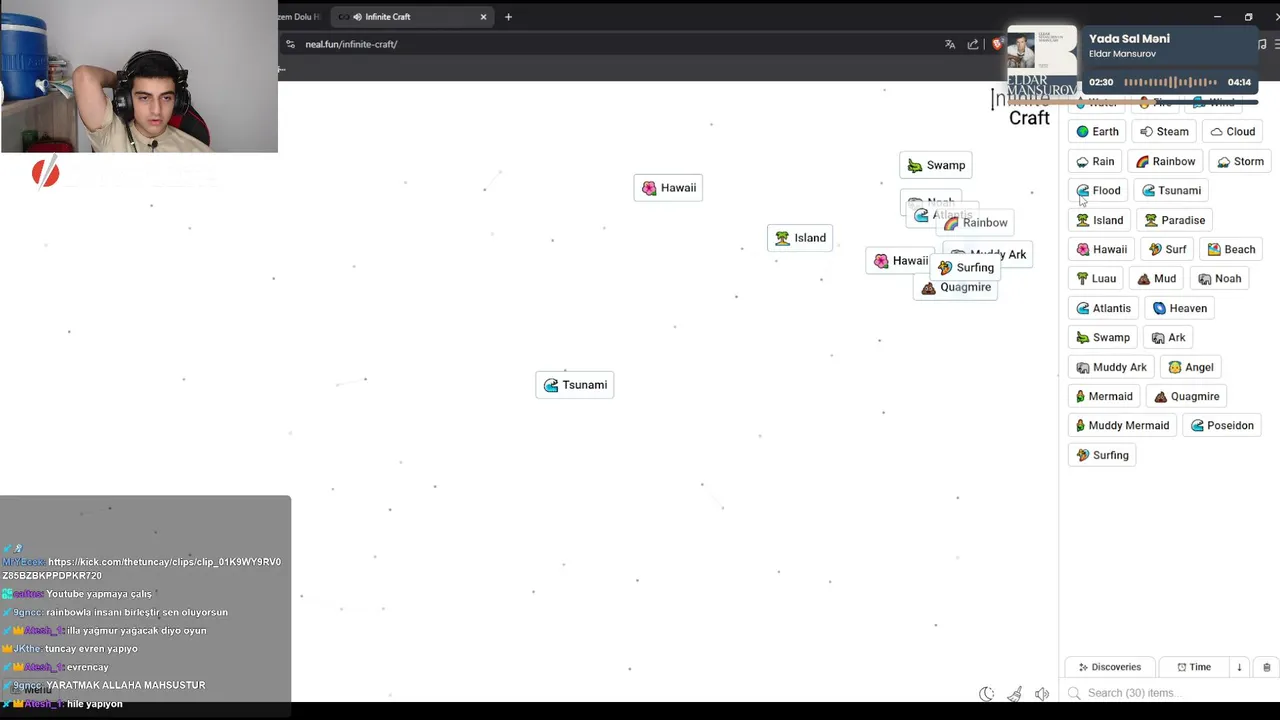Open a new browser tab
The image size is (1280, 720).
tap(508, 17)
